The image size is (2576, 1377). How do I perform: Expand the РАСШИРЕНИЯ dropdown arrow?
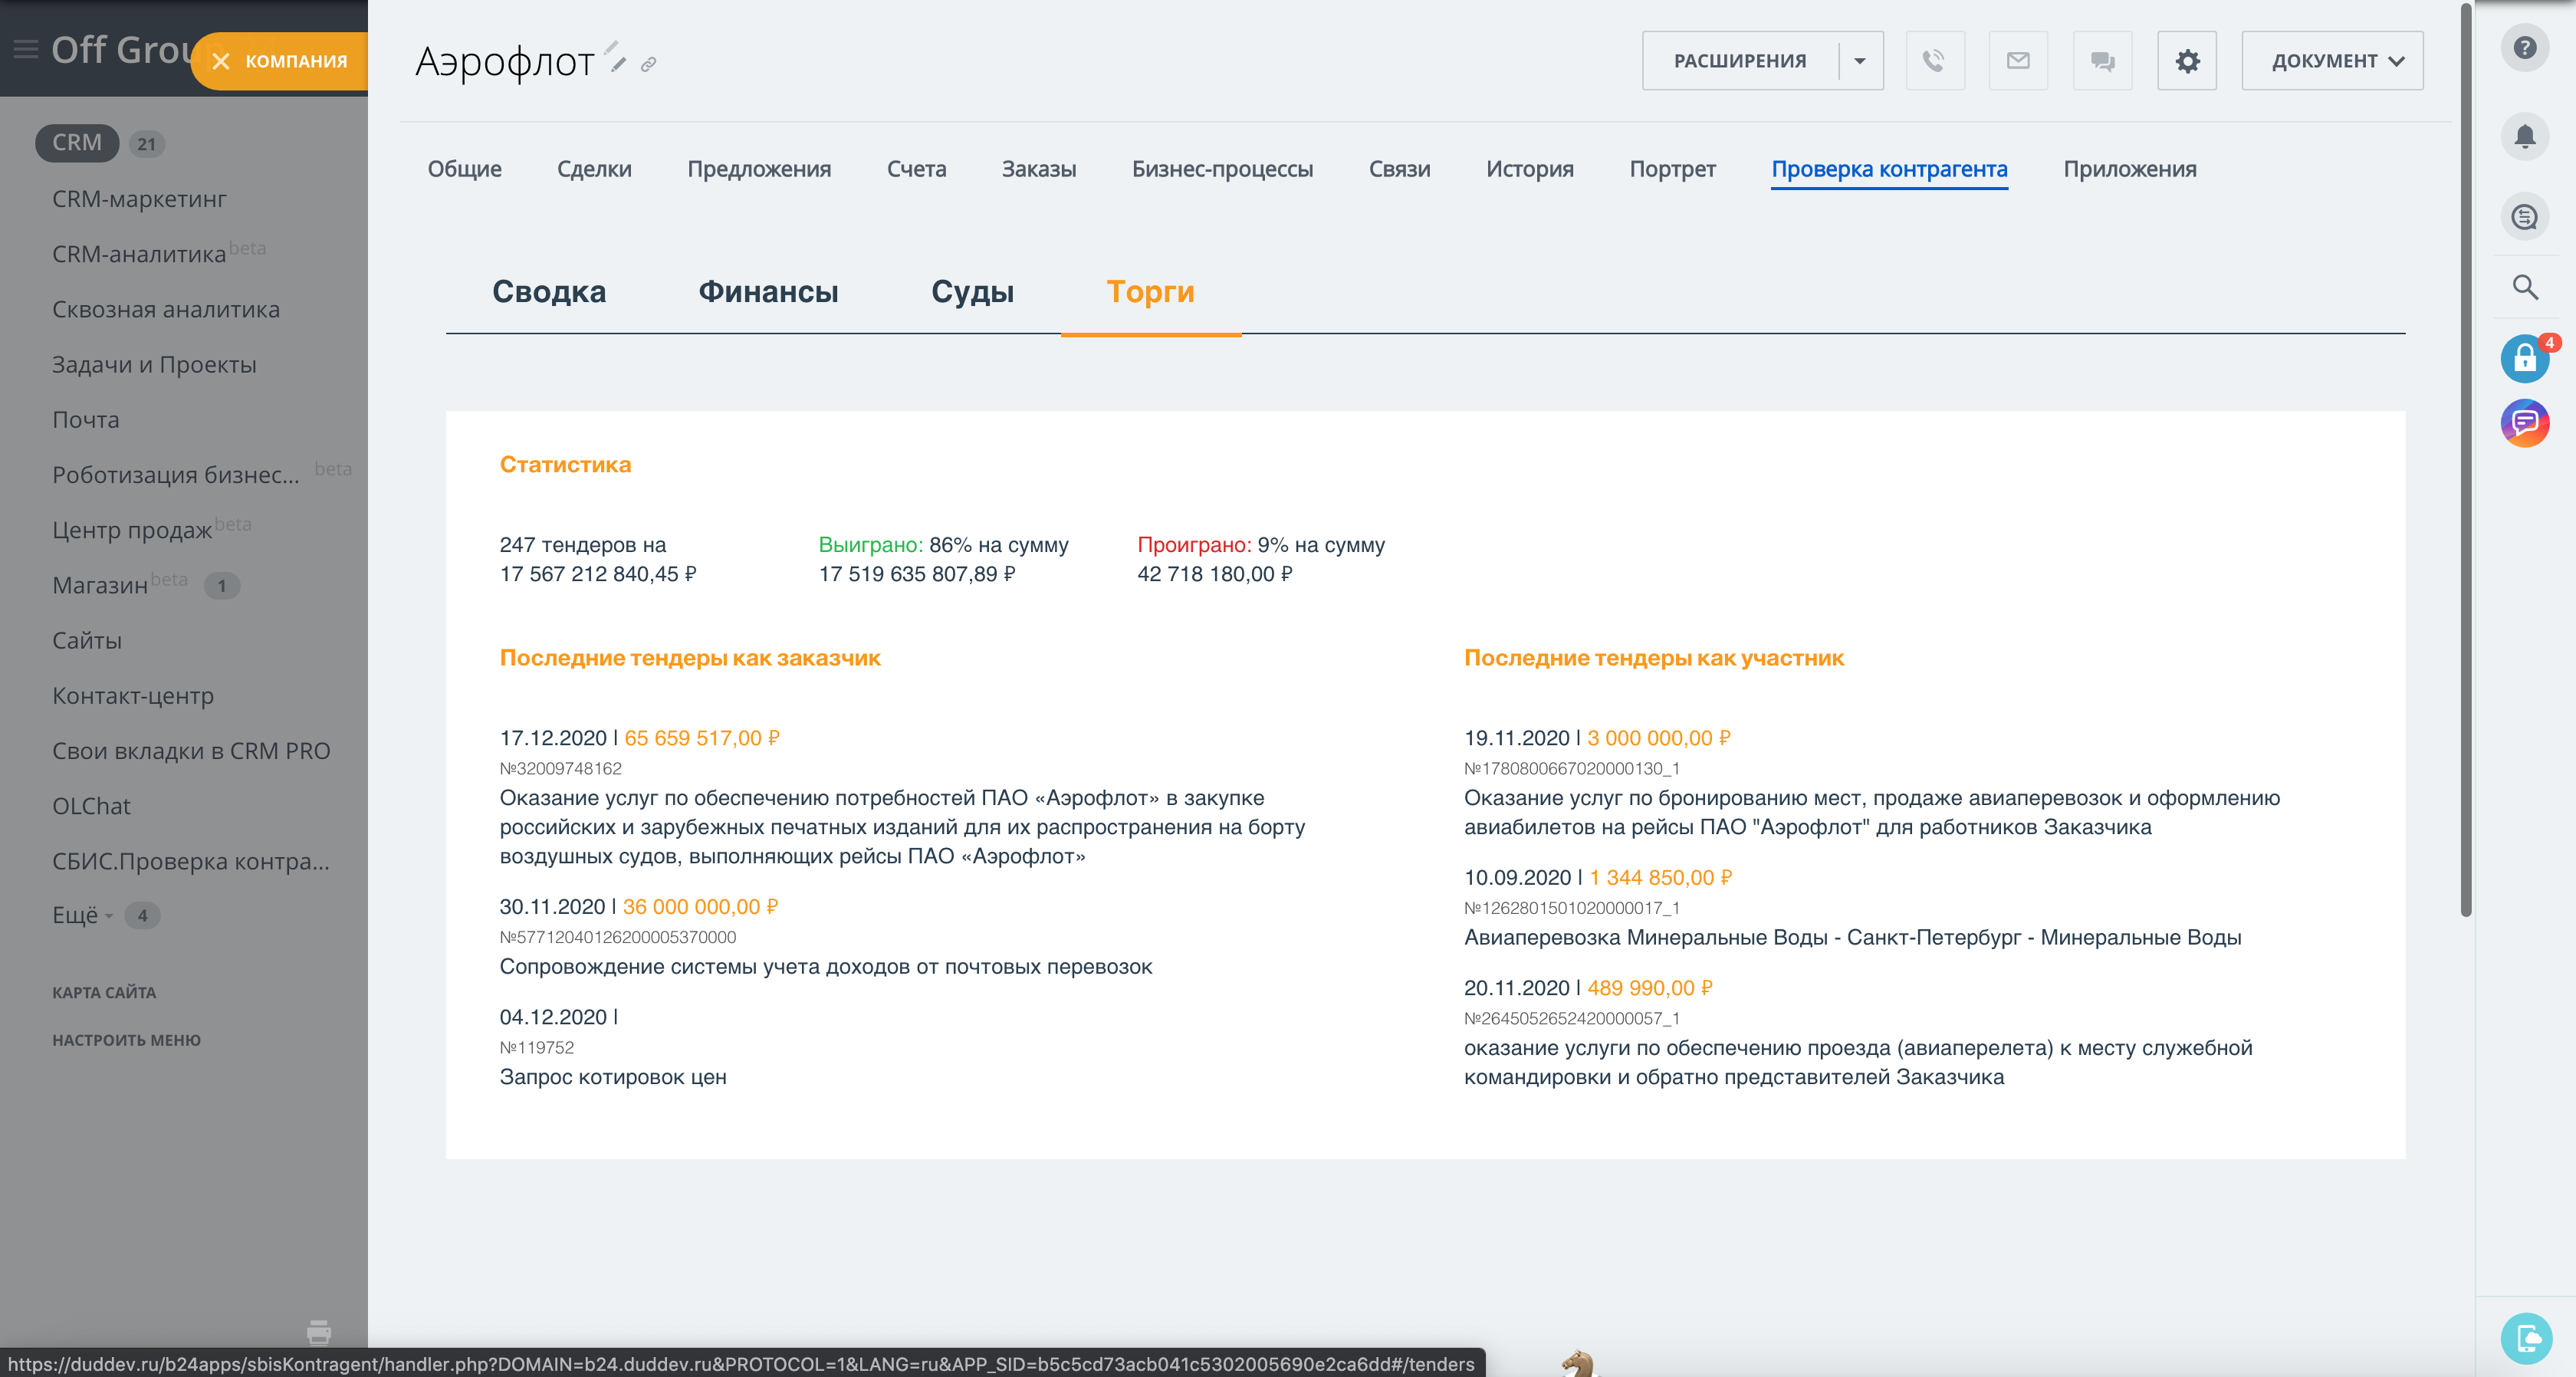pyautogui.click(x=1860, y=61)
